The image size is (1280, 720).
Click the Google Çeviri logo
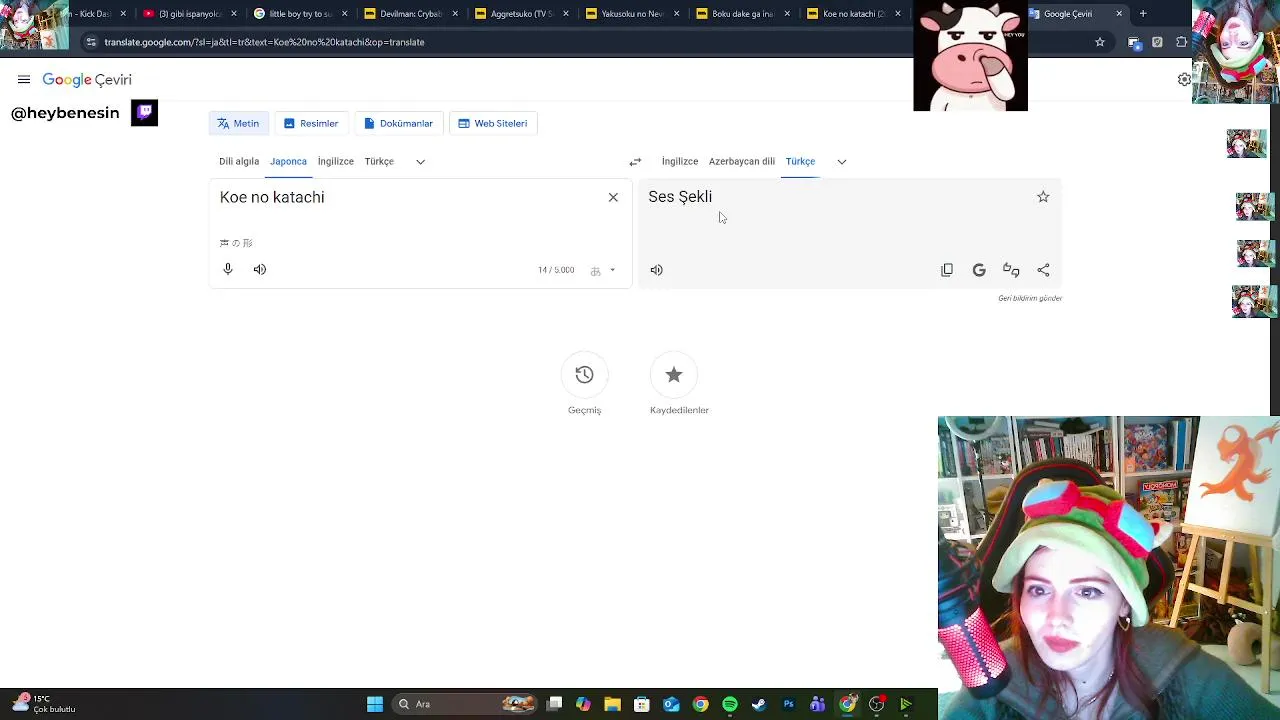click(x=87, y=80)
